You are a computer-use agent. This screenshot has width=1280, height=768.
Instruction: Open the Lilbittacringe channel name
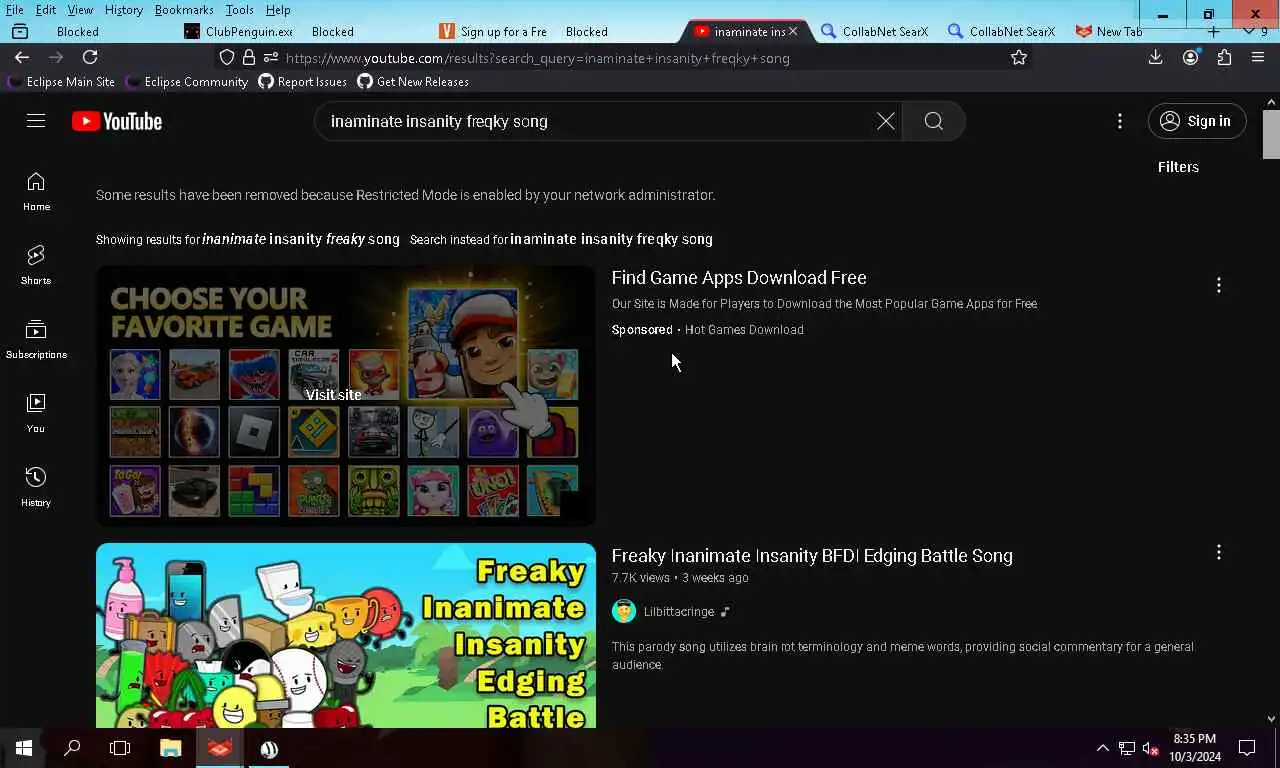click(x=679, y=612)
